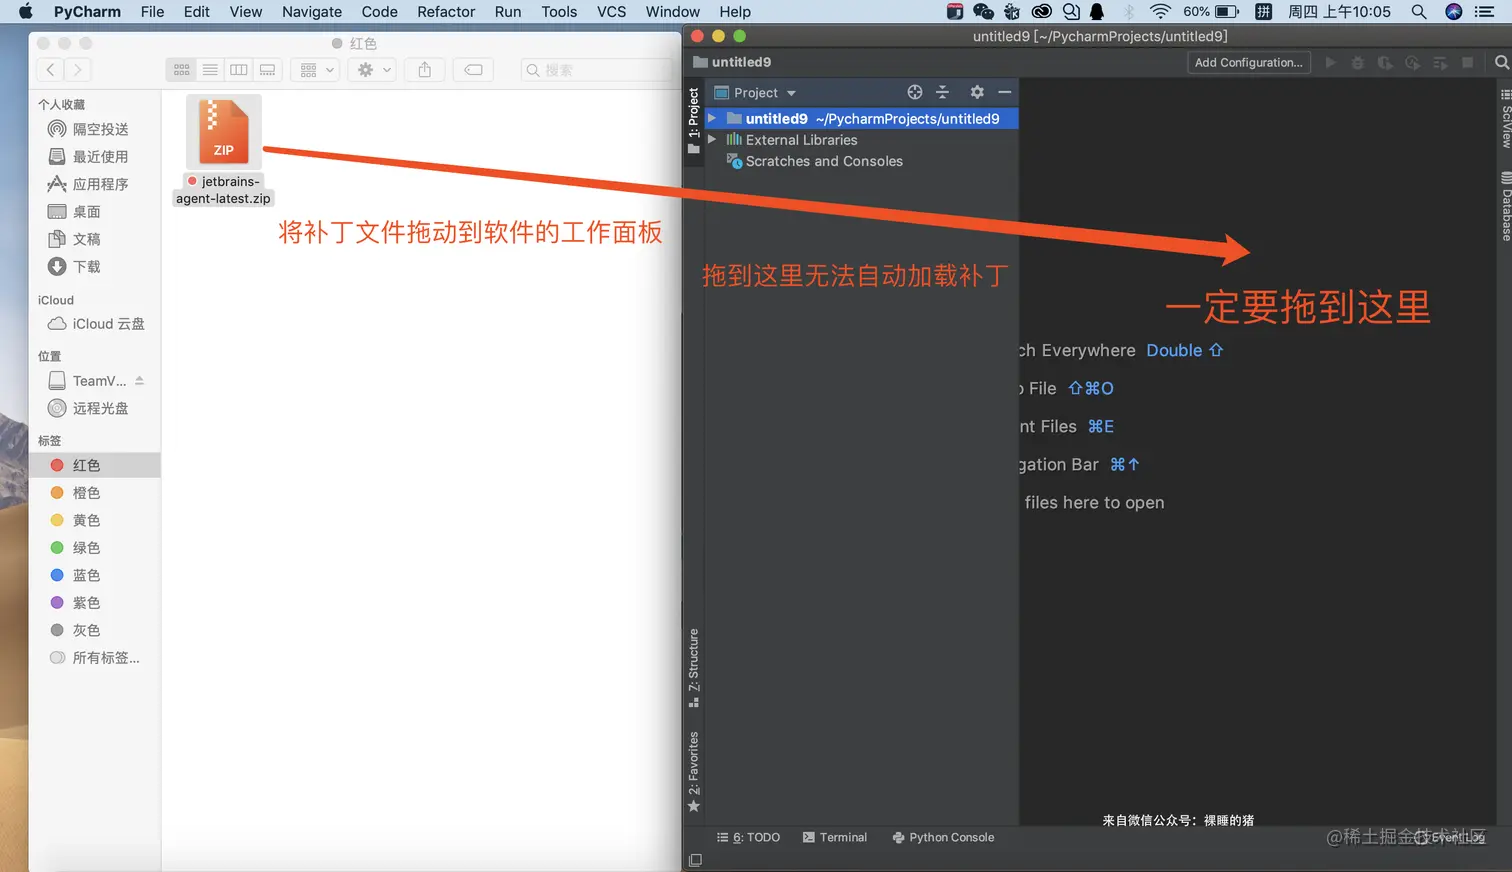Select the 绿色 color tag in Finder sidebar
The width and height of the screenshot is (1512, 872).
(x=85, y=547)
